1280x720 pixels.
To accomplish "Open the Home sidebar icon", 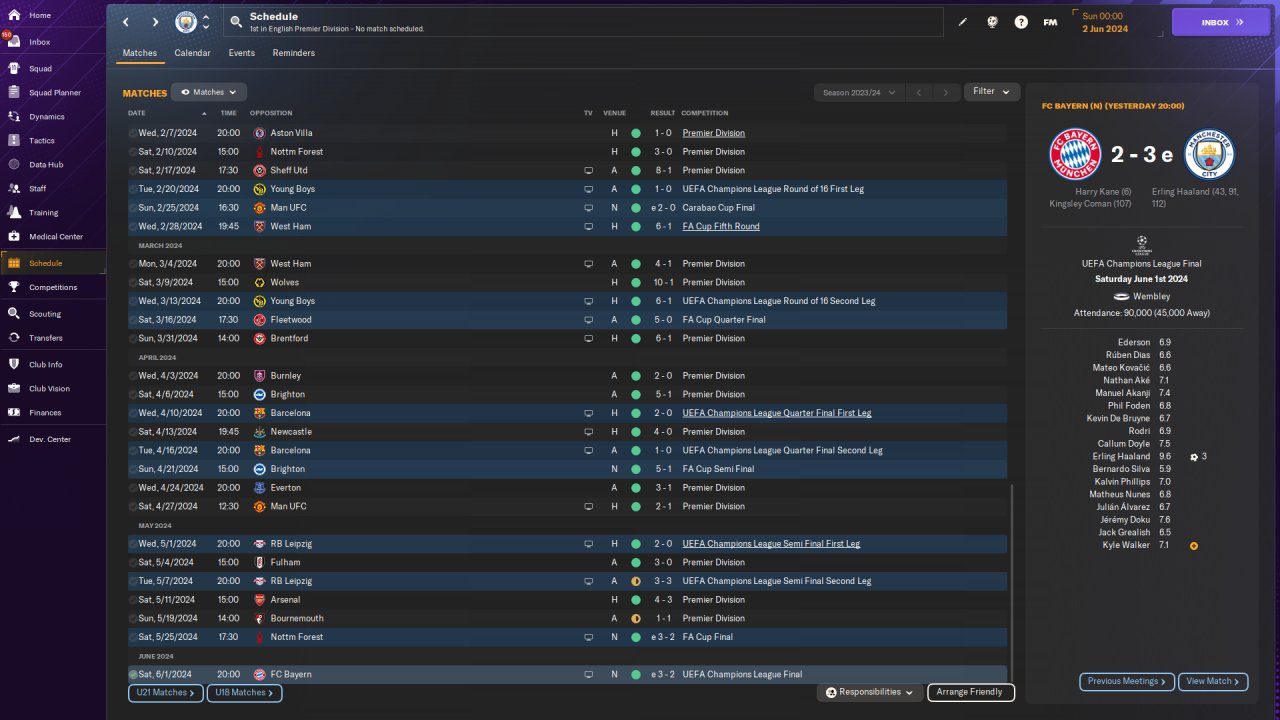I will (14, 15).
